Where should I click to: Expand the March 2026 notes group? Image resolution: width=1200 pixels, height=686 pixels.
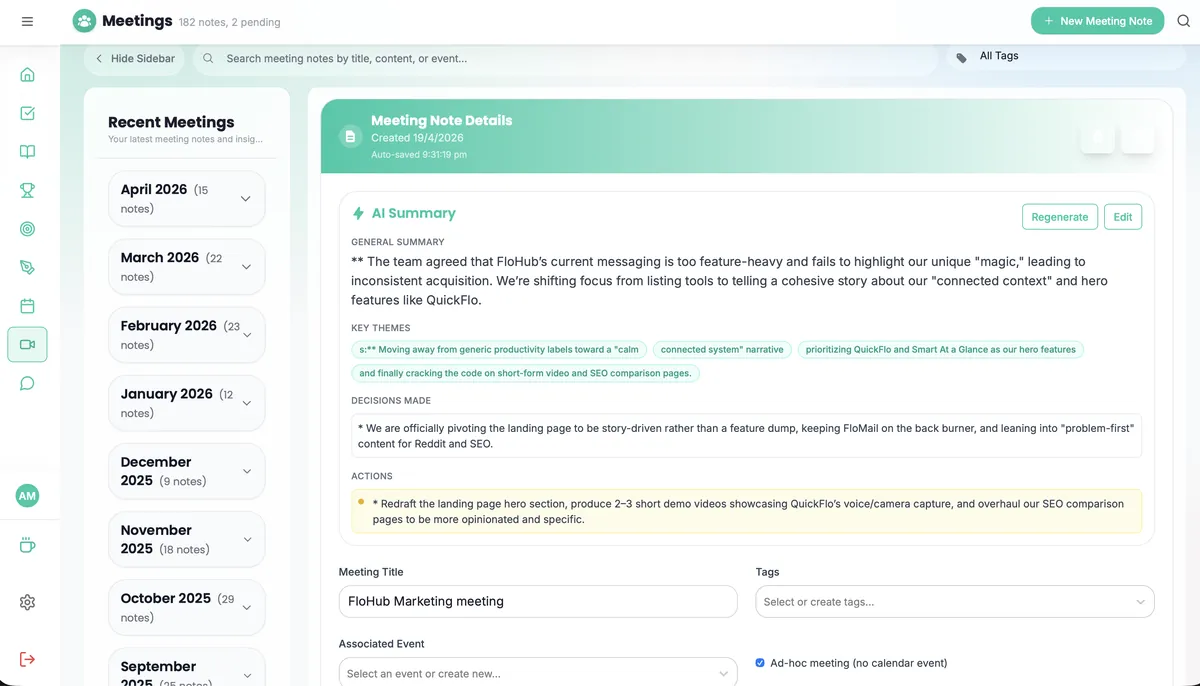pyautogui.click(x=187, y=266)
